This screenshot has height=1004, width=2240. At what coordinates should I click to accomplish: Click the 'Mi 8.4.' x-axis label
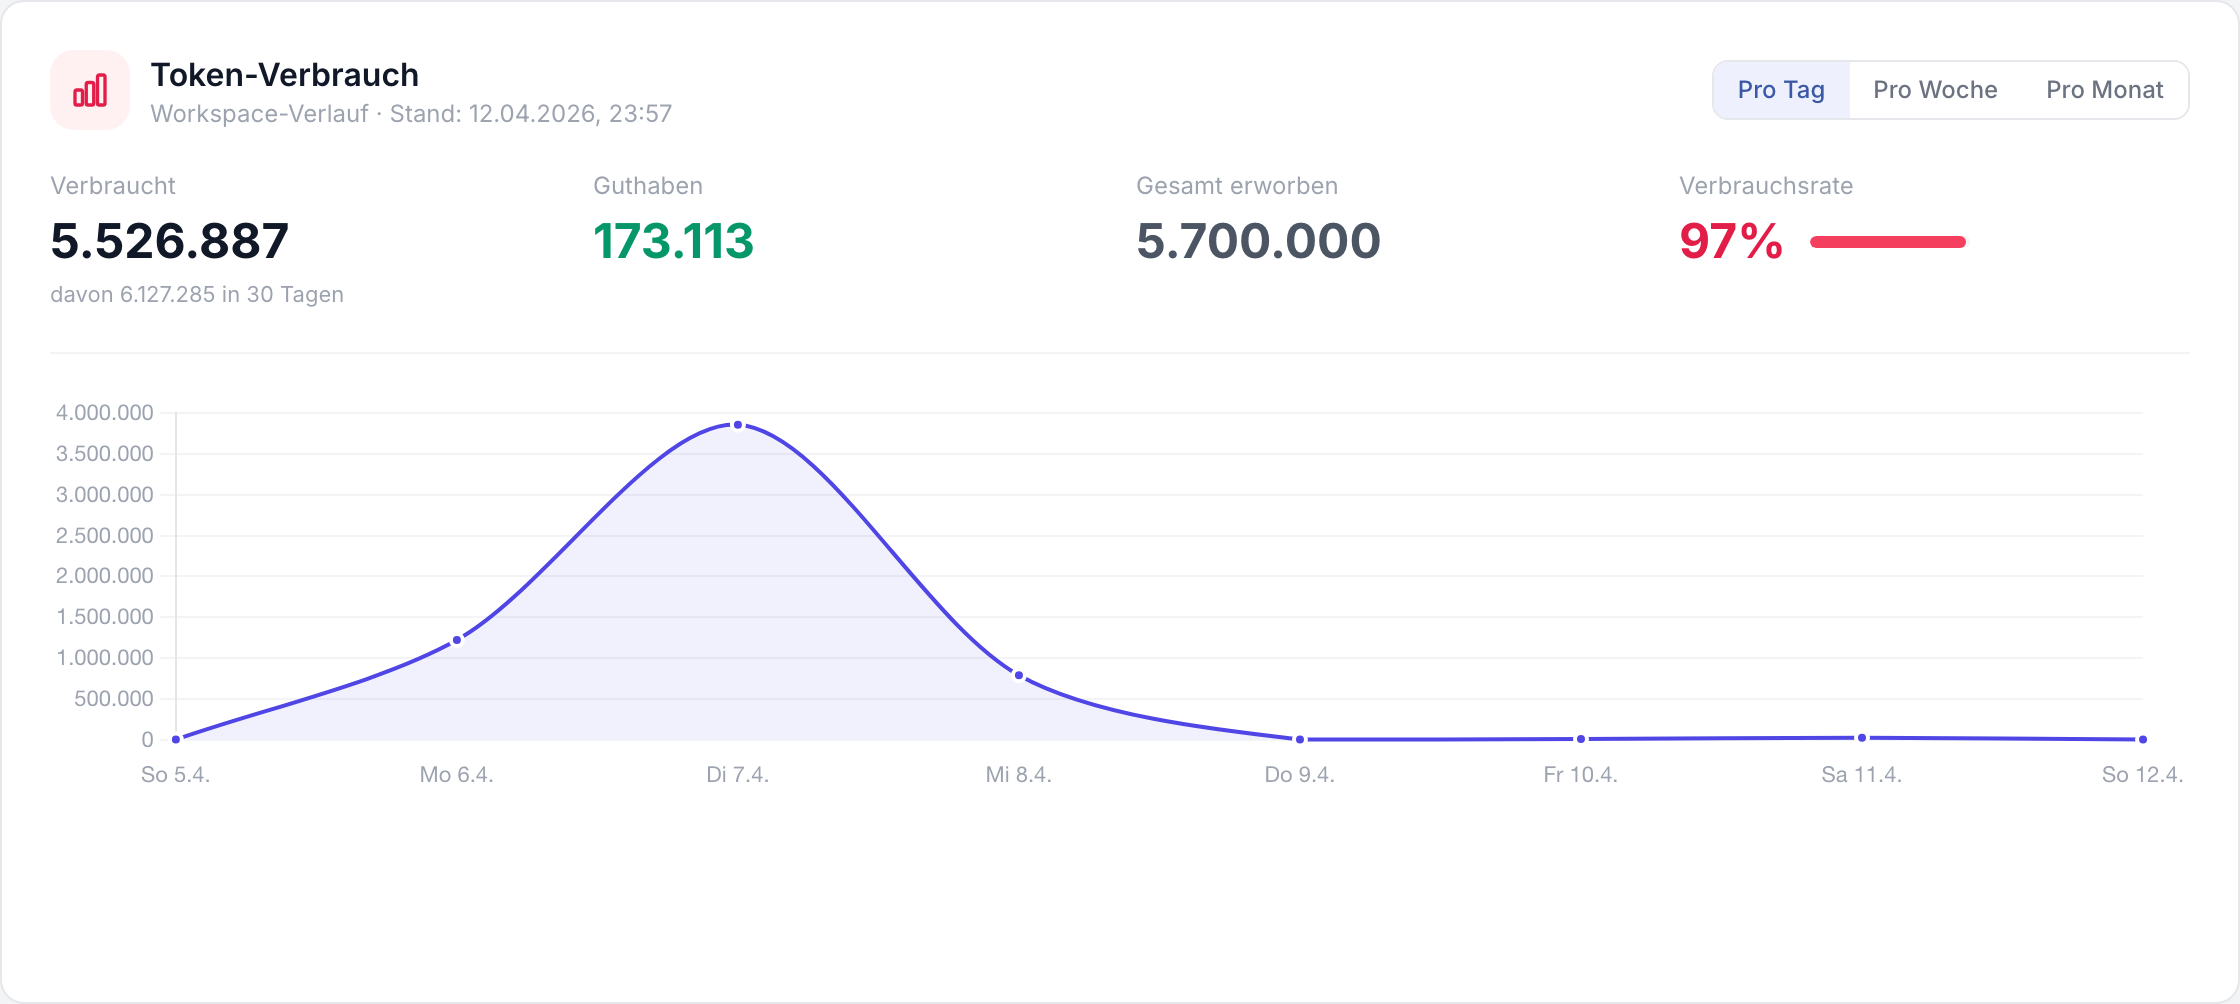[x=1019, y=775]
